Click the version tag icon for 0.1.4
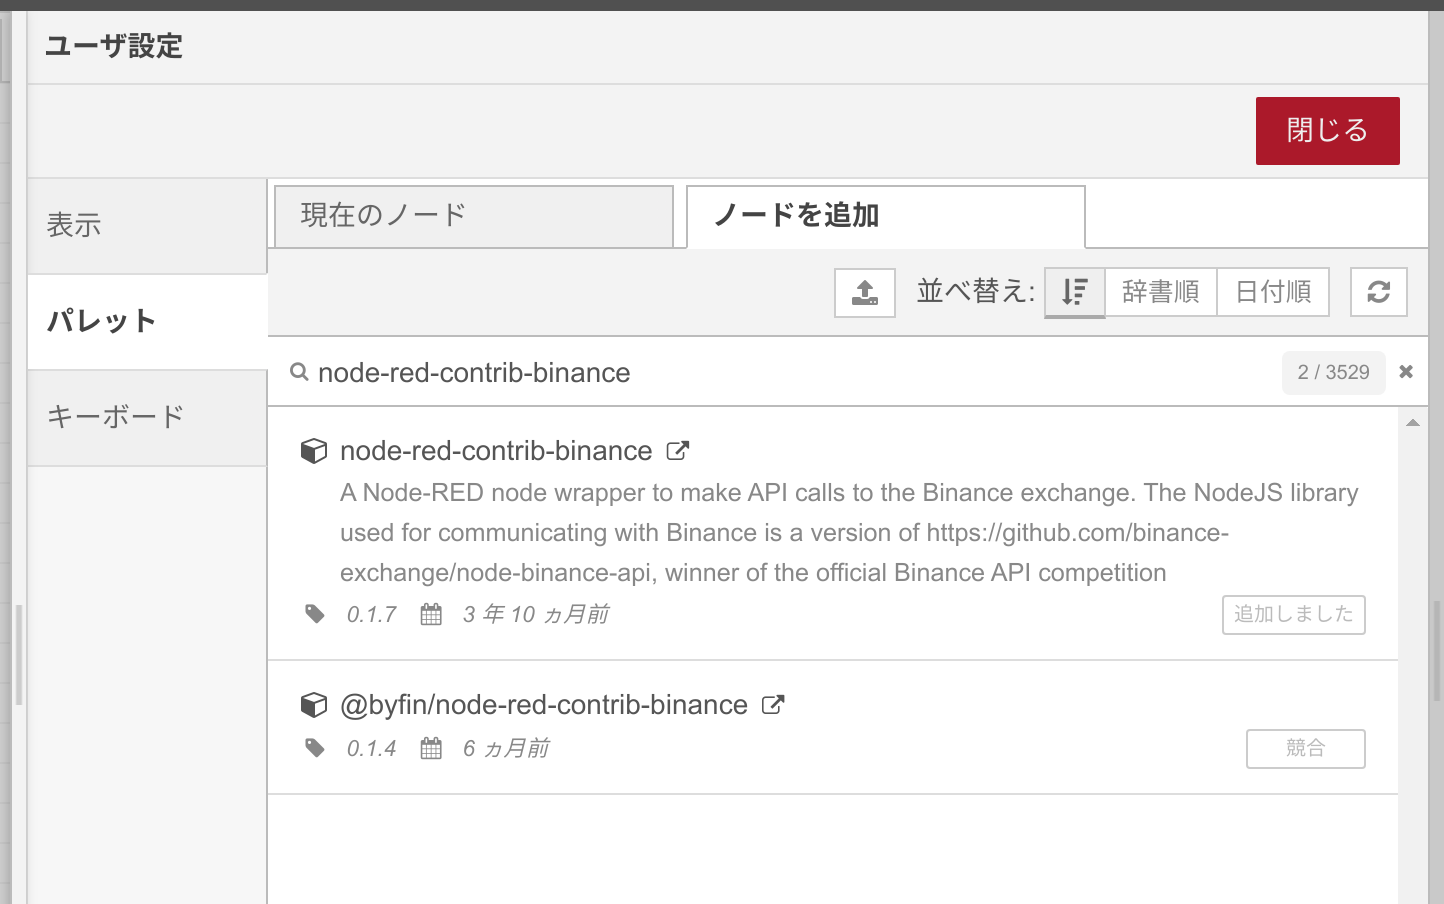 point(315,748)
